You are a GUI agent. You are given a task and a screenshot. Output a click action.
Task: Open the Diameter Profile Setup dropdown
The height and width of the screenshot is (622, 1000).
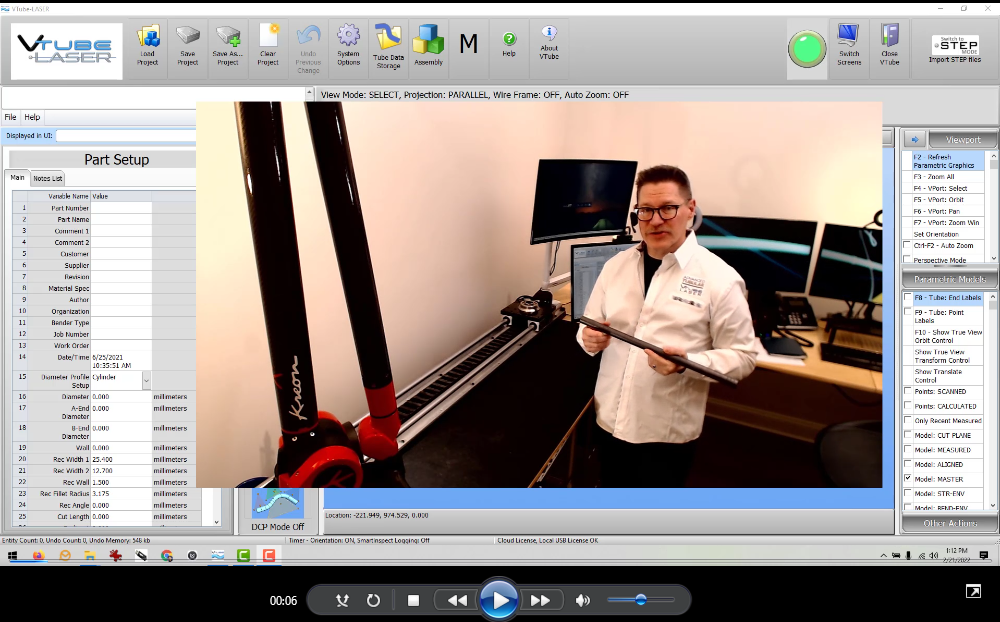[x=146, y=380]
